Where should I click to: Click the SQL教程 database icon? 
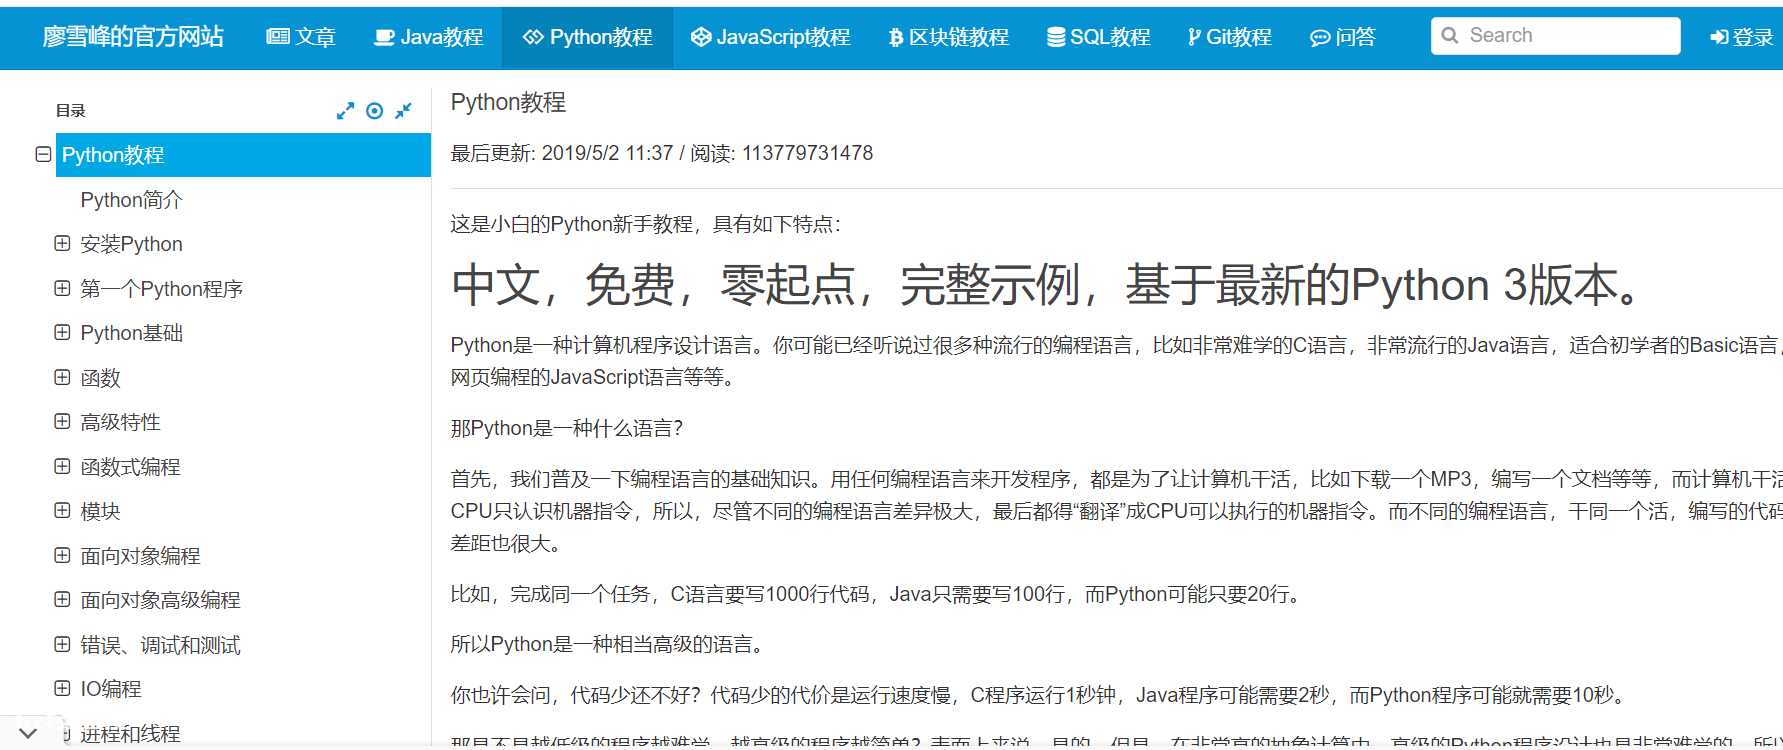click(1056, 37)
